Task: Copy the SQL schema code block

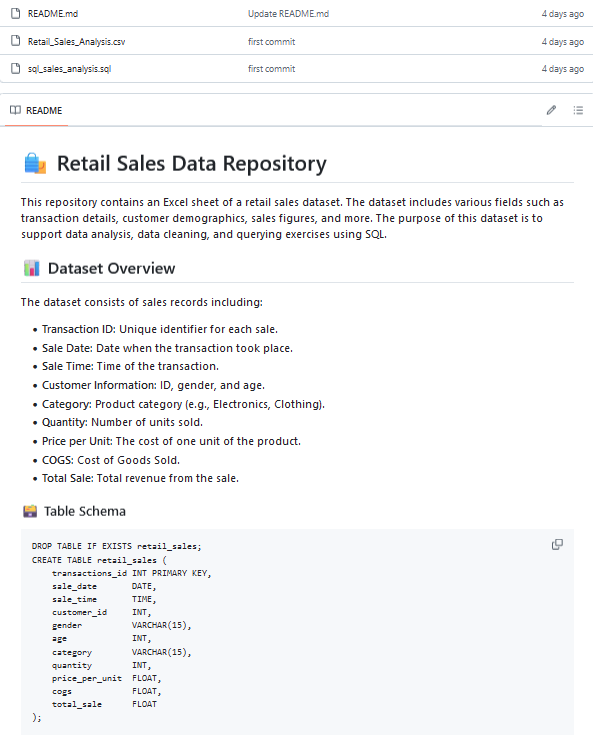Action: click(x=557, y=544)
